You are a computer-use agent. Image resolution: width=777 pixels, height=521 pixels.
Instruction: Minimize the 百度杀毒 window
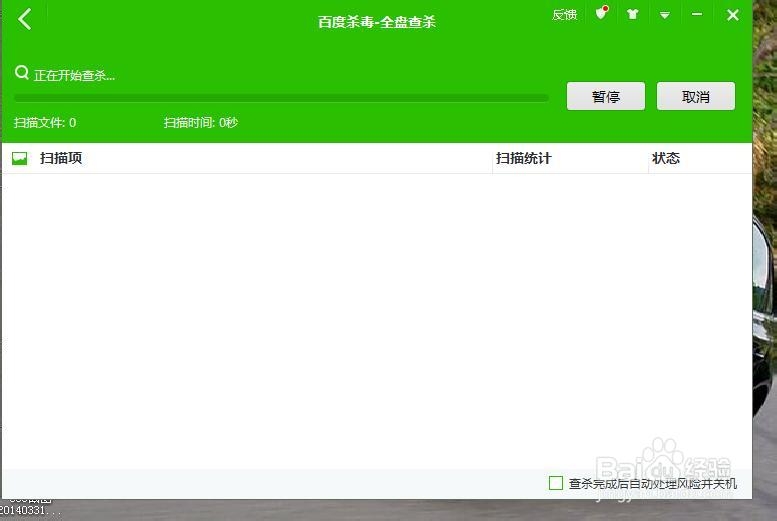coord(697,14)
